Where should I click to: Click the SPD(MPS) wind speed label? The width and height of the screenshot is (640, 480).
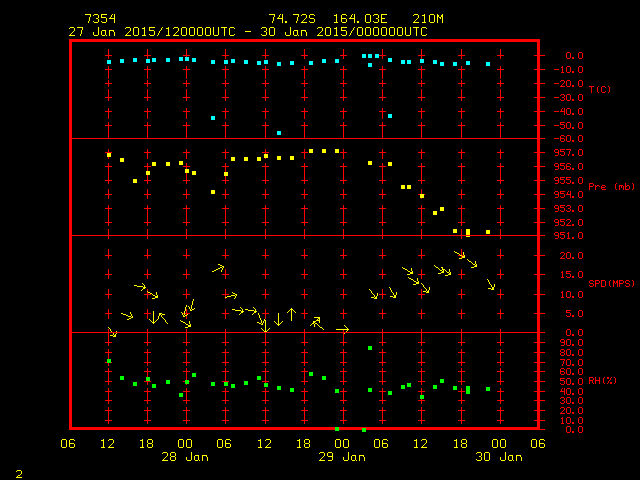tap(611, 284)
